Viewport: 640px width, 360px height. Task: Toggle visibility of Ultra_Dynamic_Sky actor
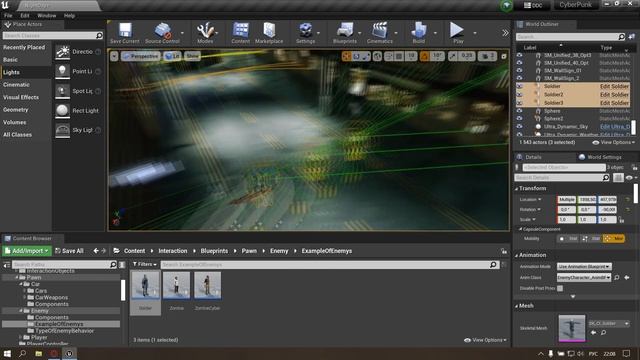[520, 127]
